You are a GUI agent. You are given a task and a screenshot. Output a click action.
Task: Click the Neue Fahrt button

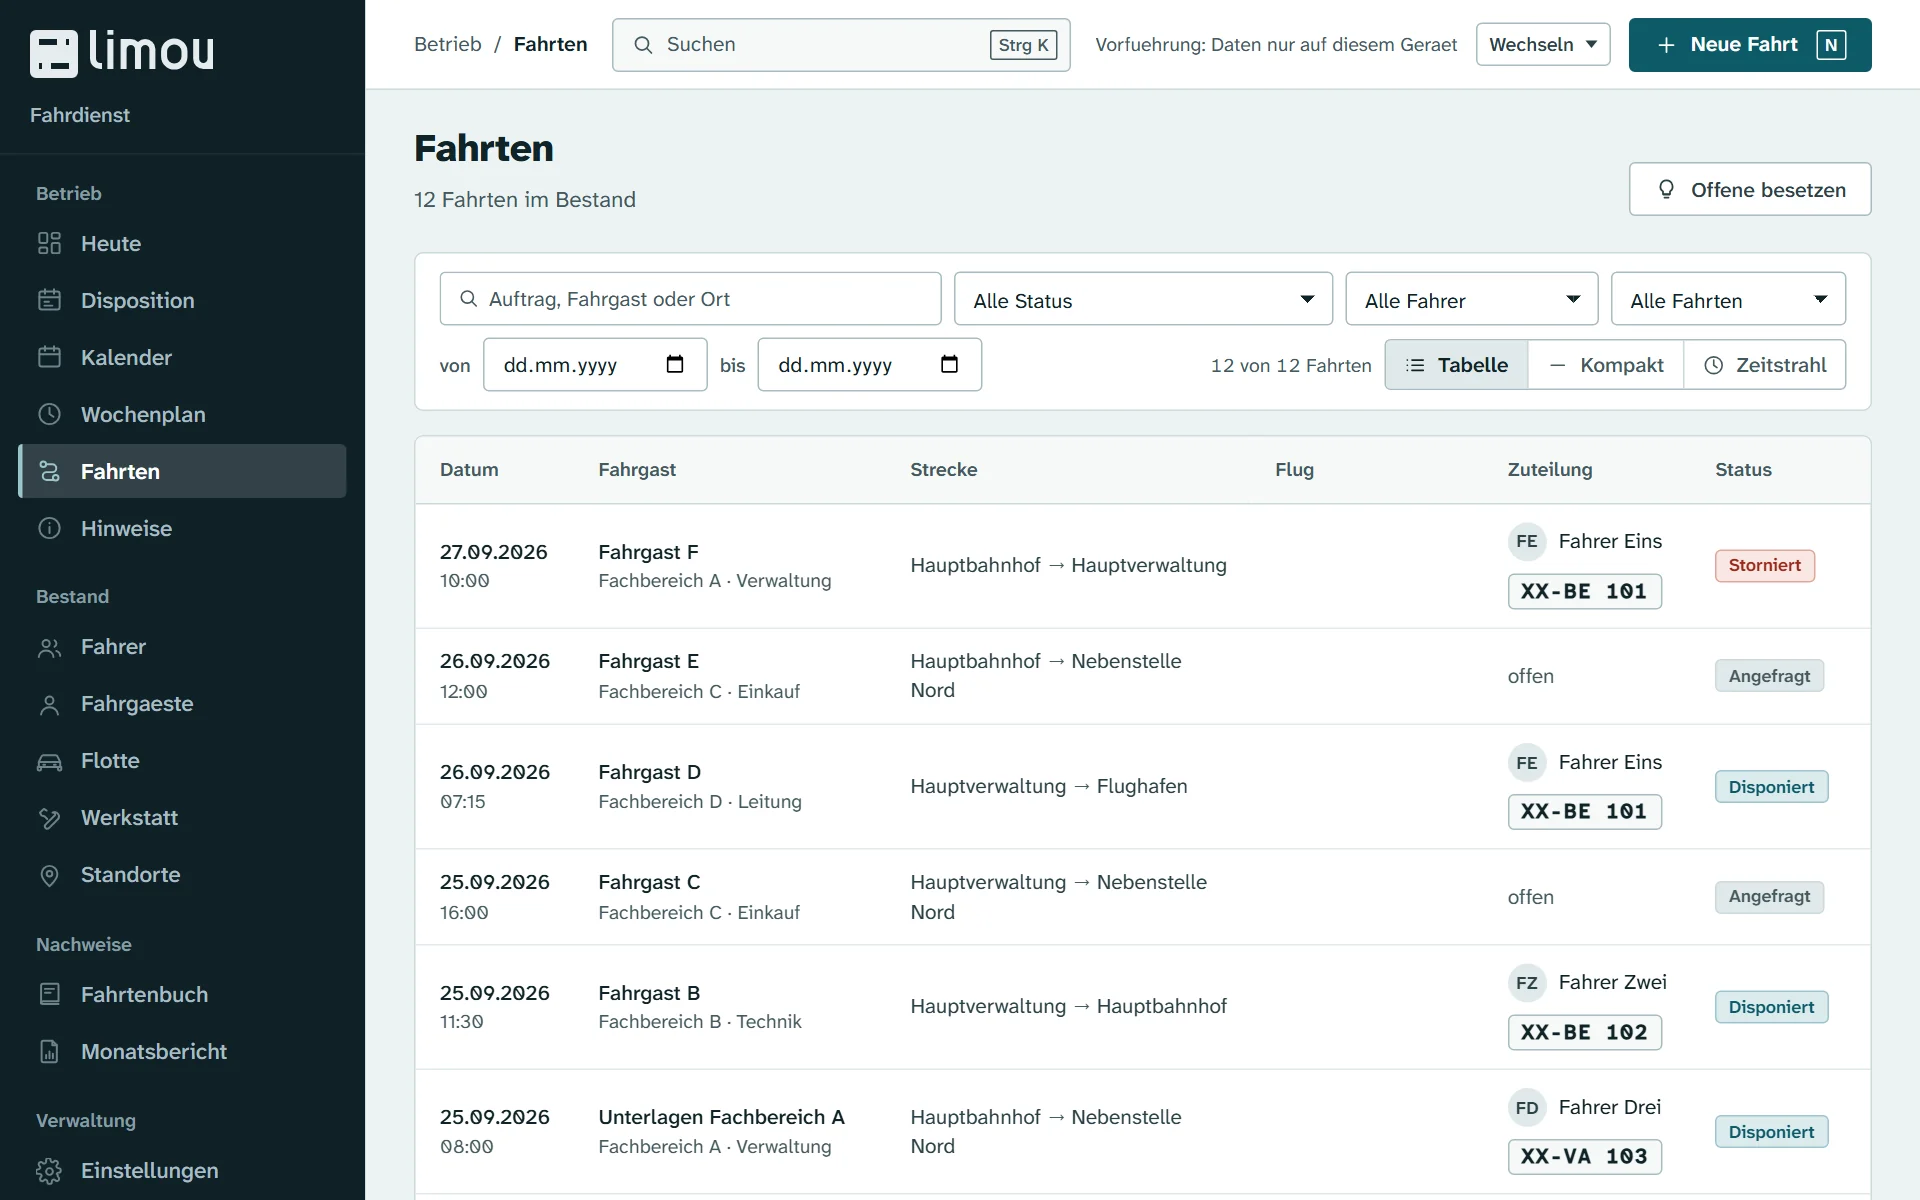pos(1750,45)
